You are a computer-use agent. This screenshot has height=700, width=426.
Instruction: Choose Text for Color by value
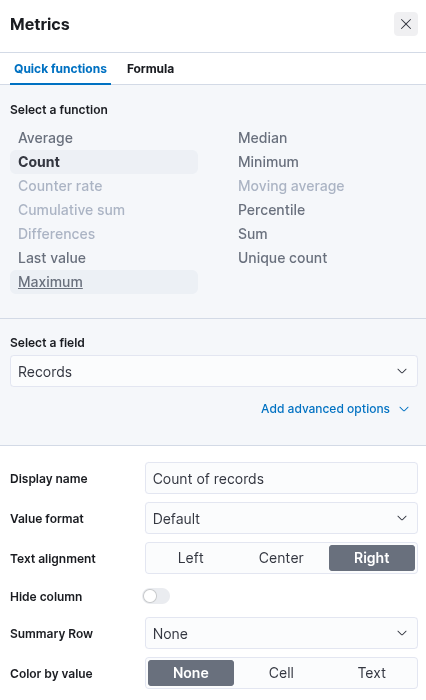(x=372, y=673)
